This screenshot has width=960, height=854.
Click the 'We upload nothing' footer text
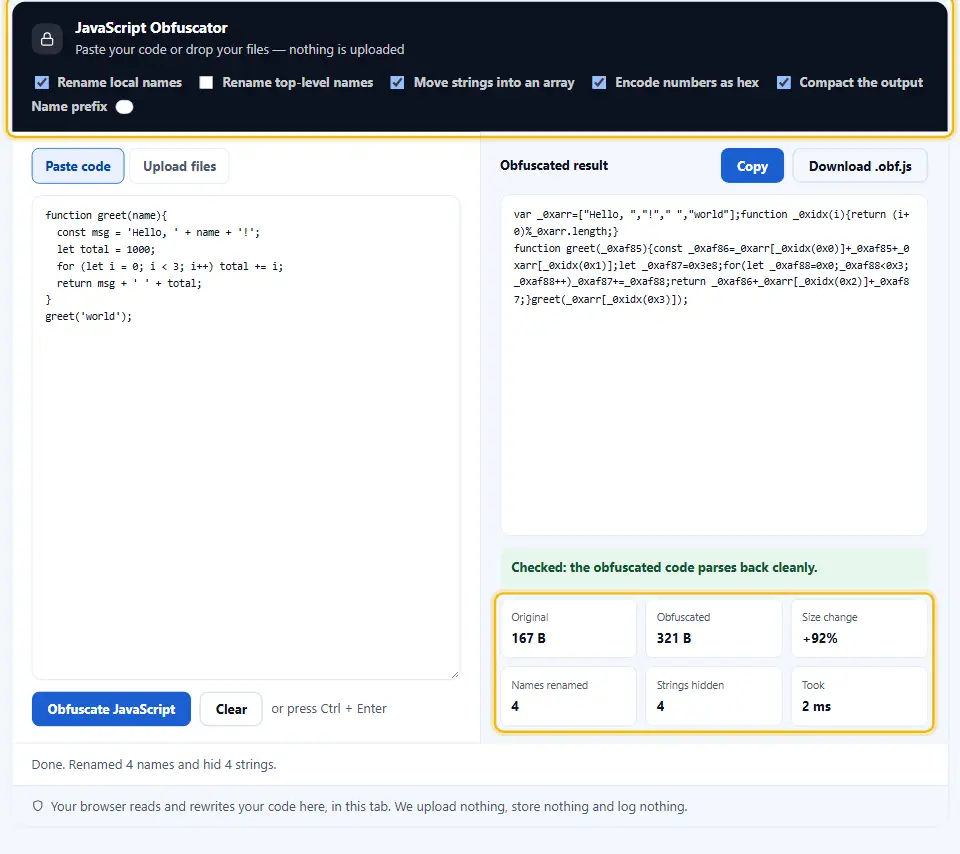pyautogui.click(x=450, y=806)
